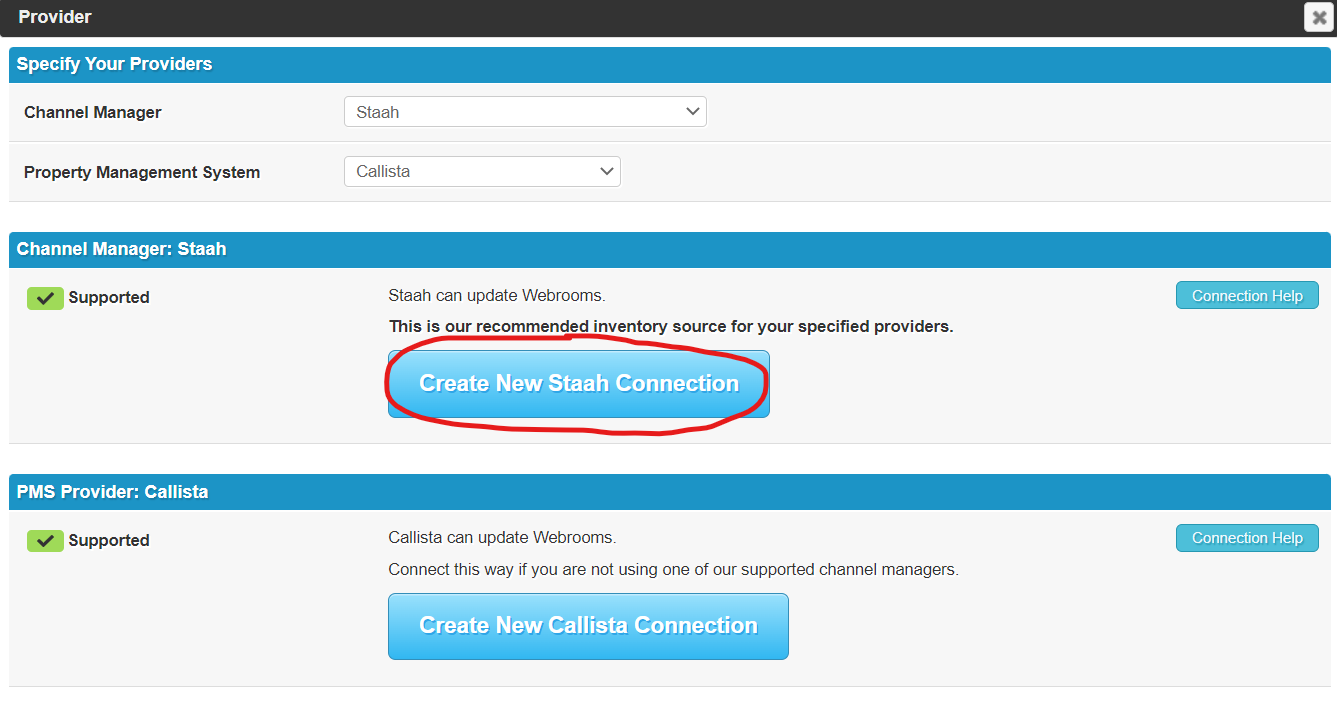The height and width of the screenshot is (708, 1337).
Task: Click the recommended inventory source notice text
Action: 671,326
